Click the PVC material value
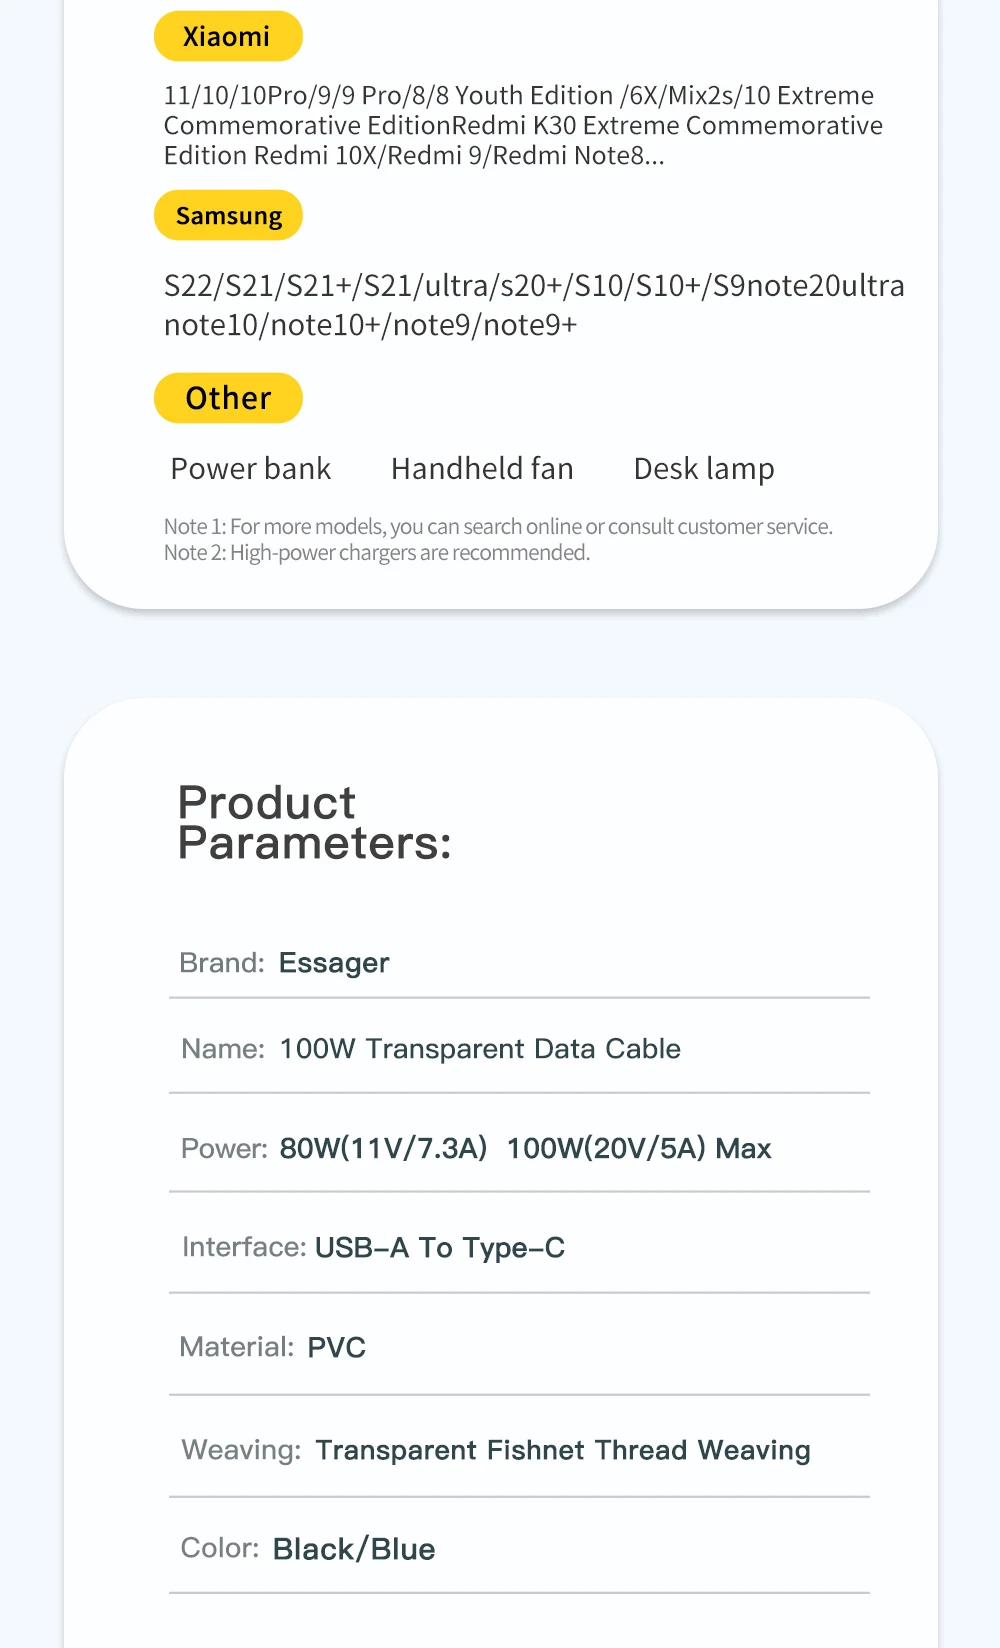Image resolution: width=1000 pixels, height=1648 pixels. click(x=336, y=1348)
